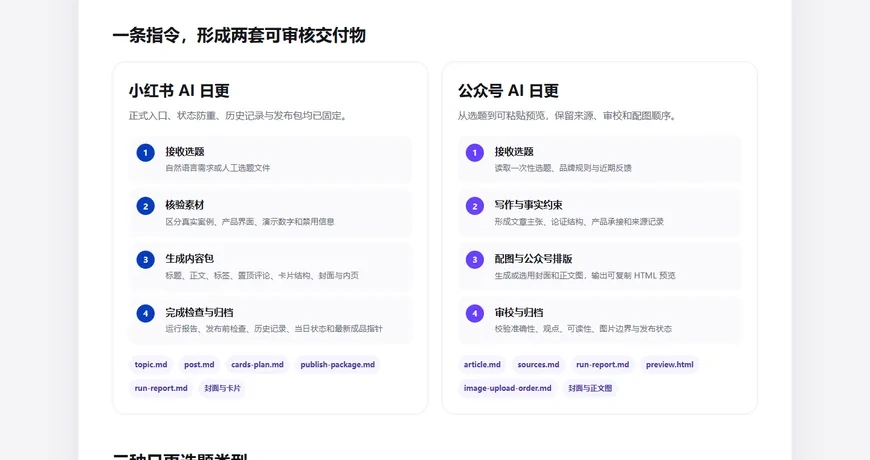Viewport: 870px width, 460px height.
Task: Select the 封面与正文图 chip
Action: pos(590,388)
